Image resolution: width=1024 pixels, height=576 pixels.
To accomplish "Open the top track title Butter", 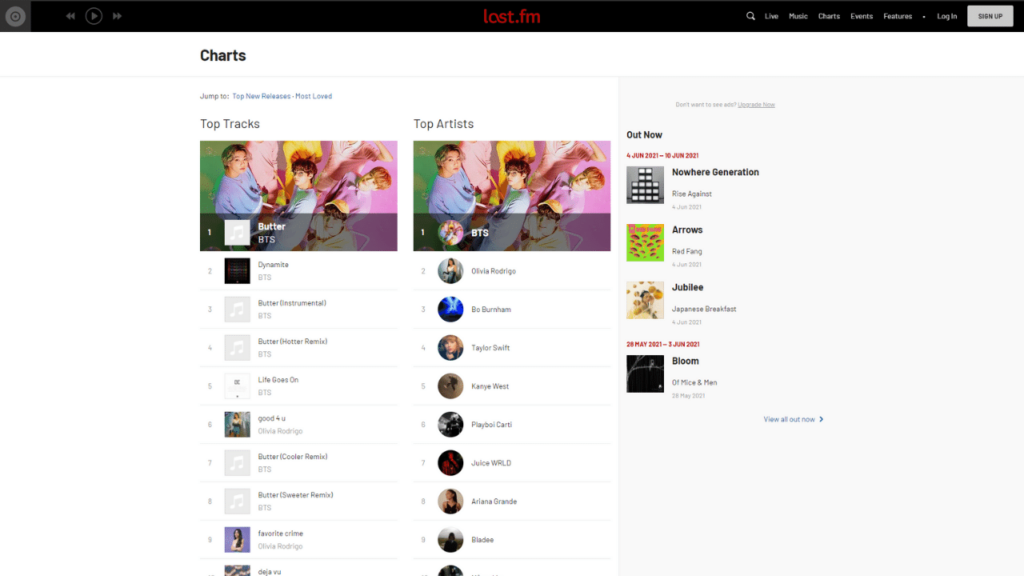I will tap(272, 227).
